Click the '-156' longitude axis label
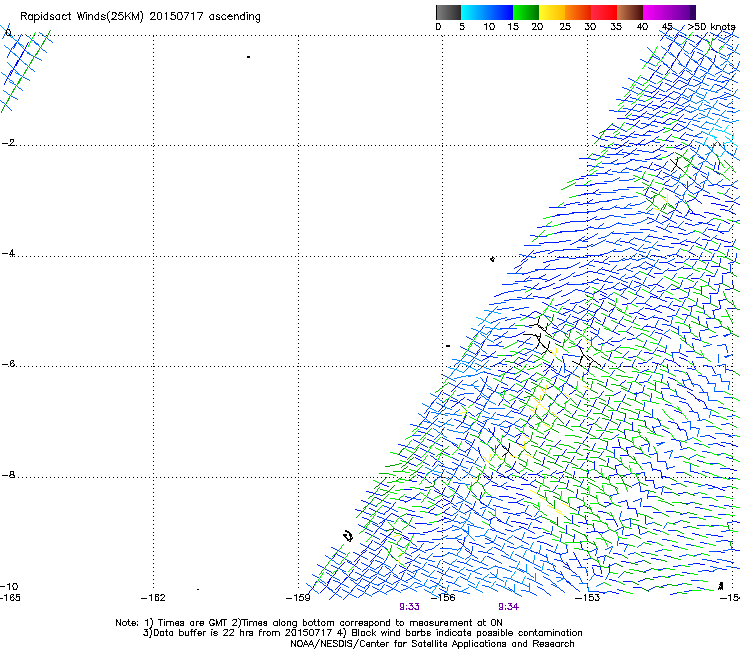740x650 pixels. point(443,598)
